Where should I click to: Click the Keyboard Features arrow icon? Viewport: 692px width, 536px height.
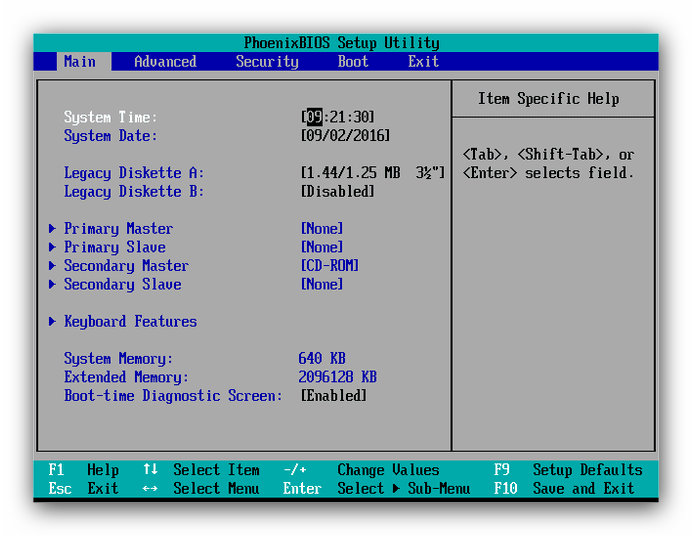tap(52, 322)
